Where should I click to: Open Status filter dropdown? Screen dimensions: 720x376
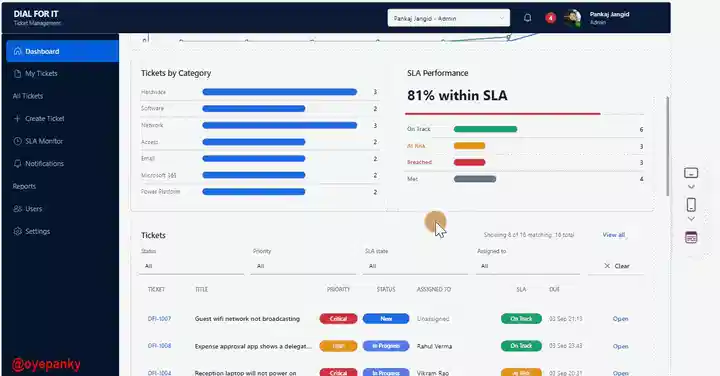(191, 266)
